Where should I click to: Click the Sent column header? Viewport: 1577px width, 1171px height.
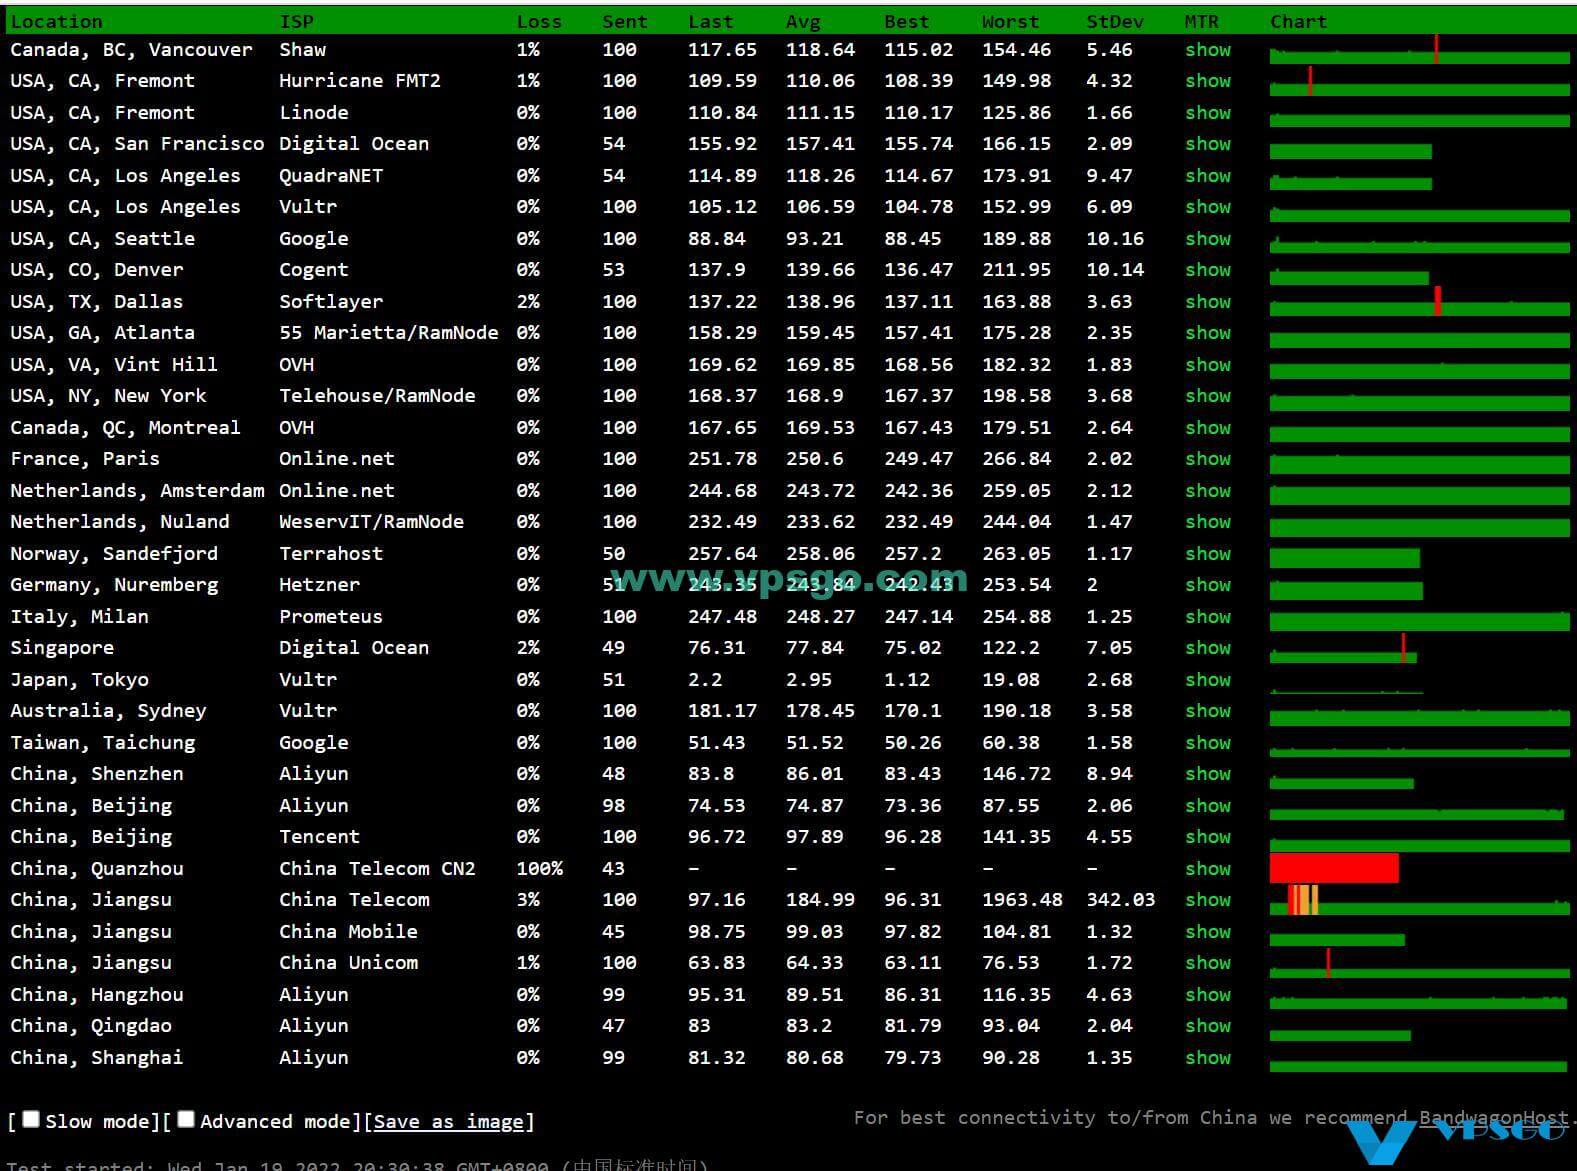625,21
